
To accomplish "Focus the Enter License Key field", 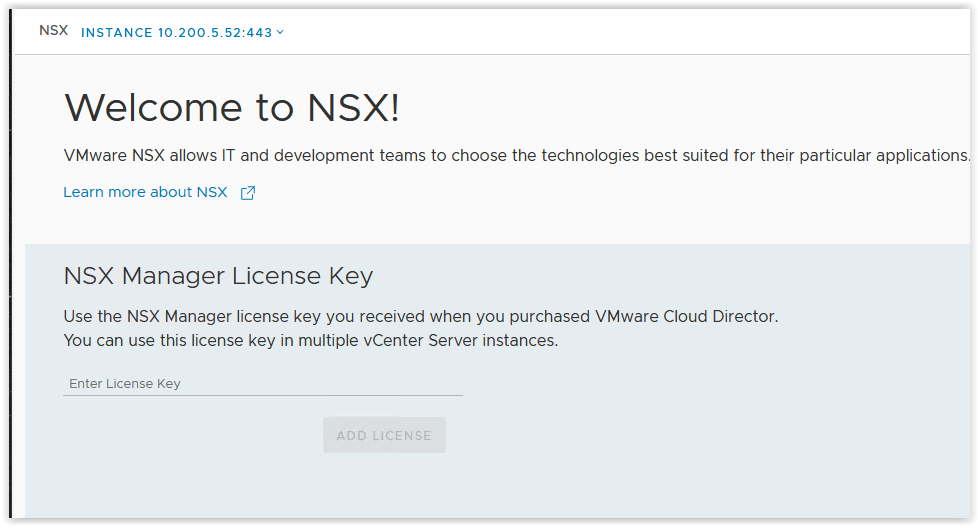I will click(263, 384).
